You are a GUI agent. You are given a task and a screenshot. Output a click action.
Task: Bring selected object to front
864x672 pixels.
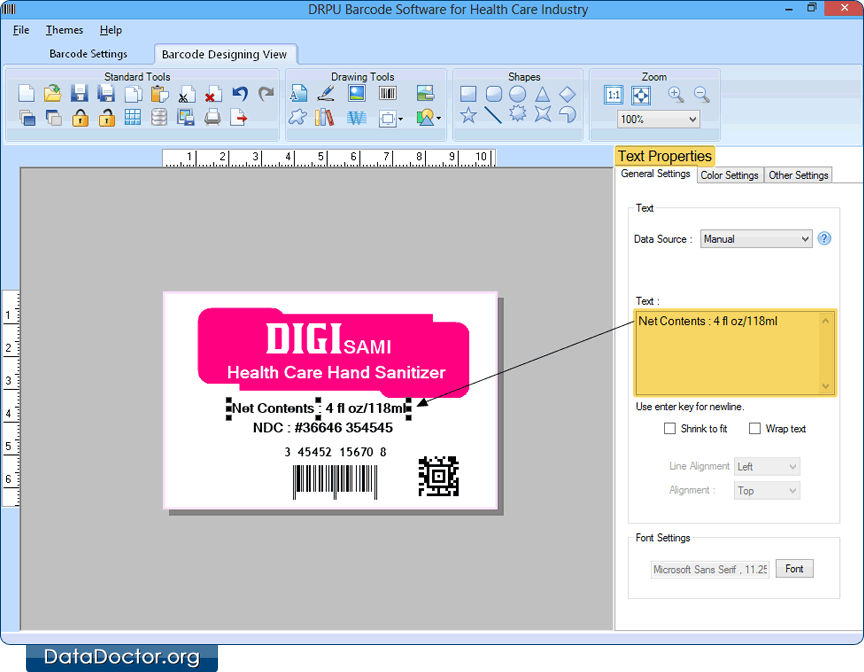(26, 117)
